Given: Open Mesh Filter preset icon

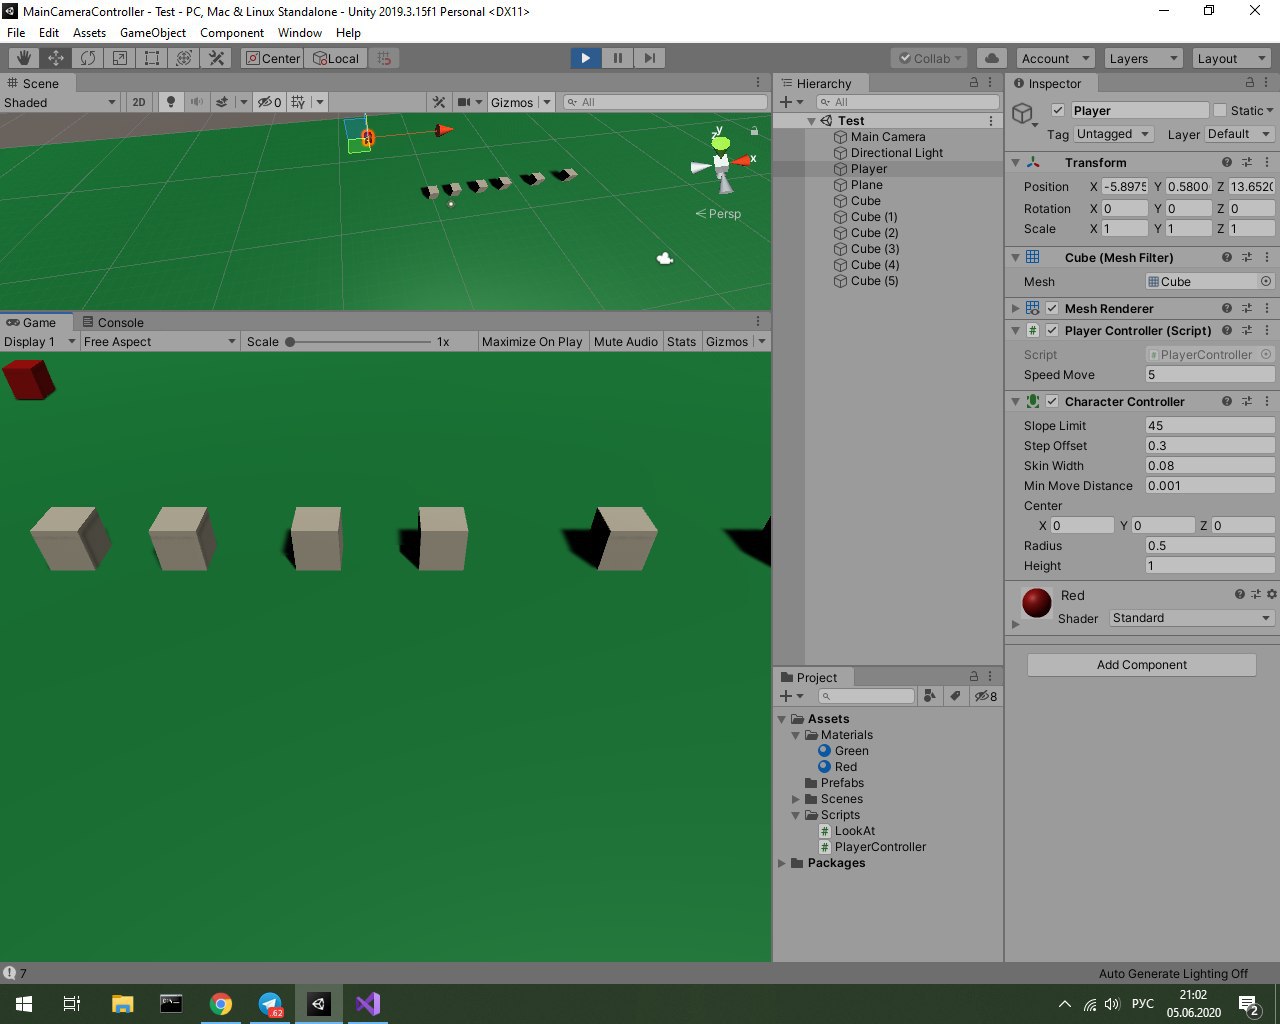Looking at the screenshot, I should pyautogui.click(x=1247, y=257).
